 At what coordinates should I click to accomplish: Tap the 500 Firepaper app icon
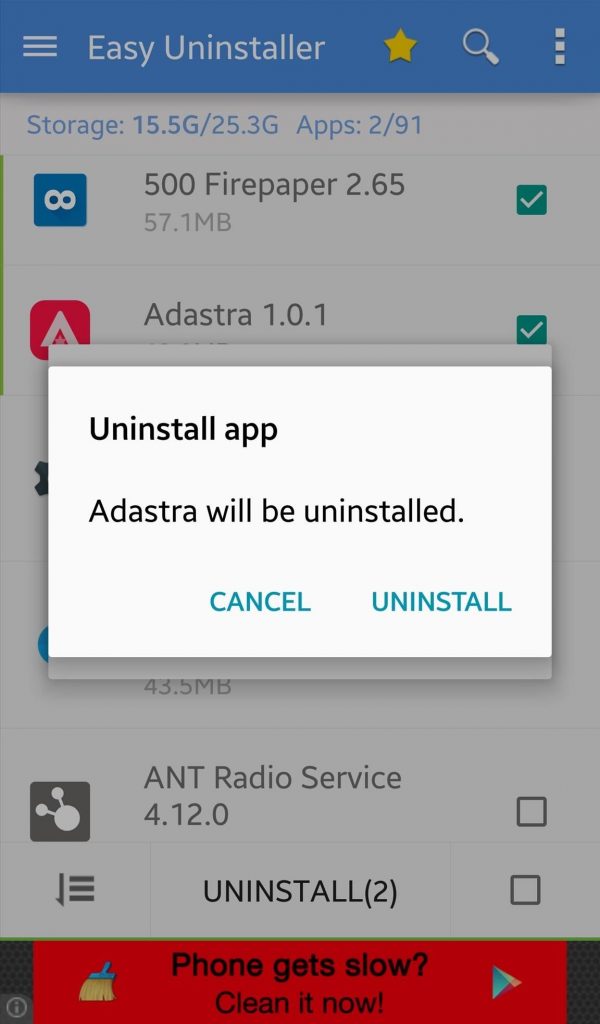click(60, 200)
